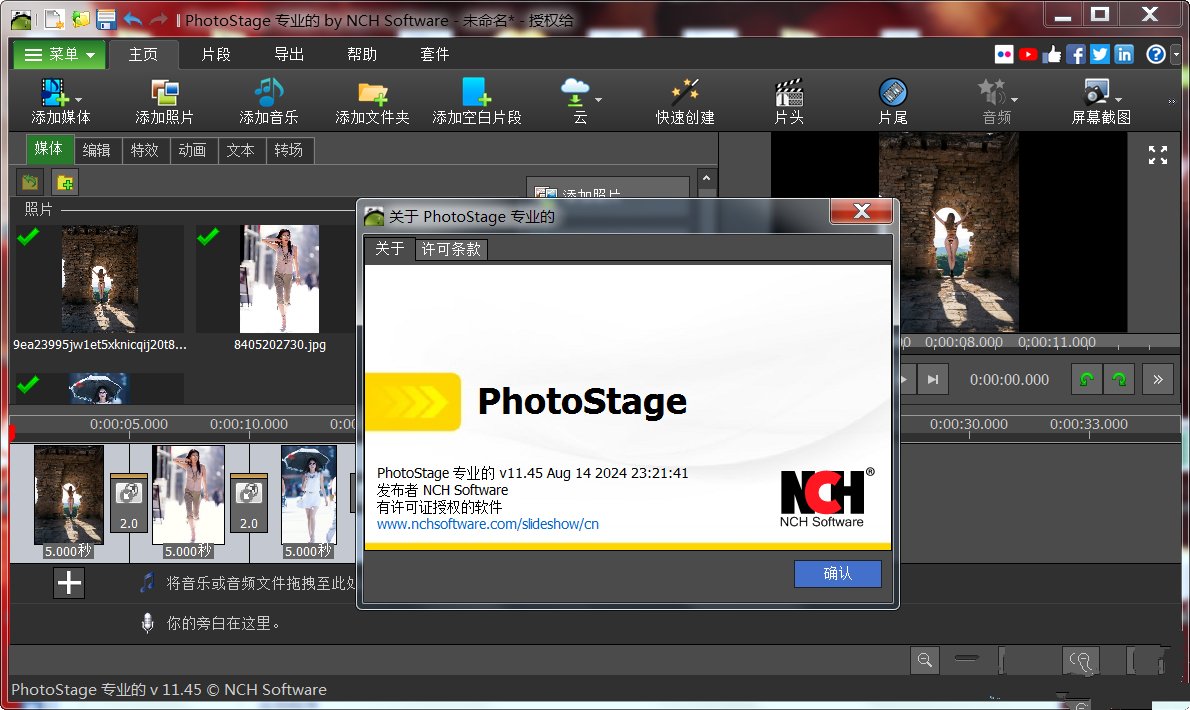Image resolution: width=1190 pixels, height=710 pixels.
Task: Switch to 主页 ribbon tab
Action: point(143,54)
